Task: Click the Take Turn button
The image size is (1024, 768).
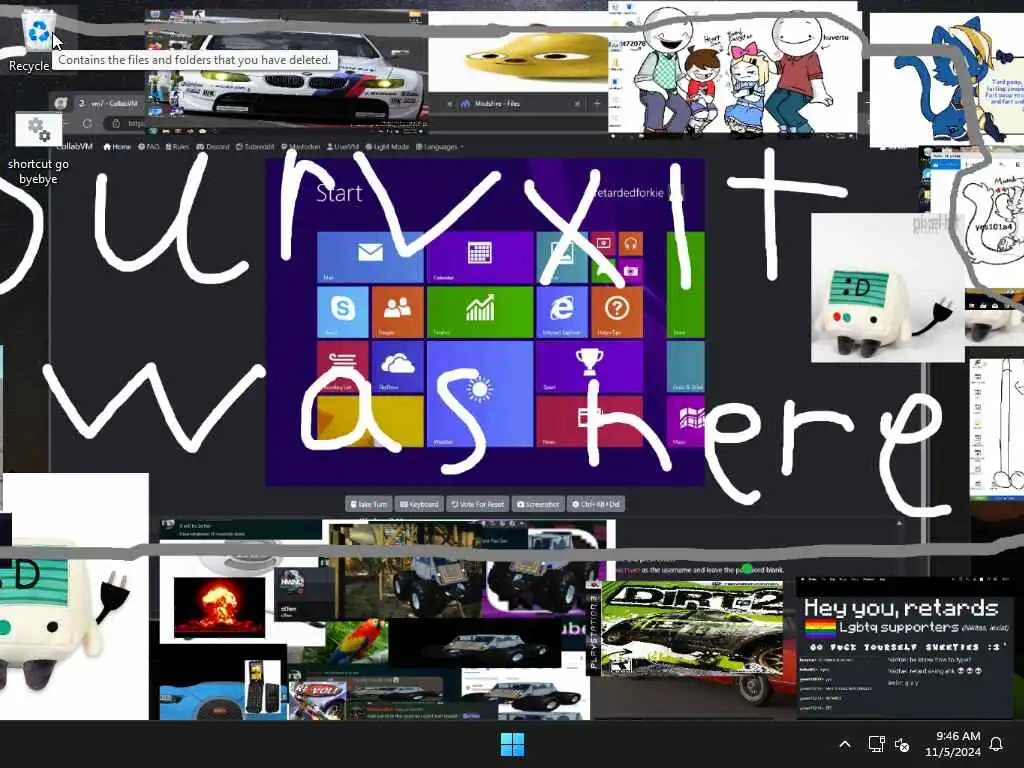Action: pyautogui.click(x=369, y=504)
